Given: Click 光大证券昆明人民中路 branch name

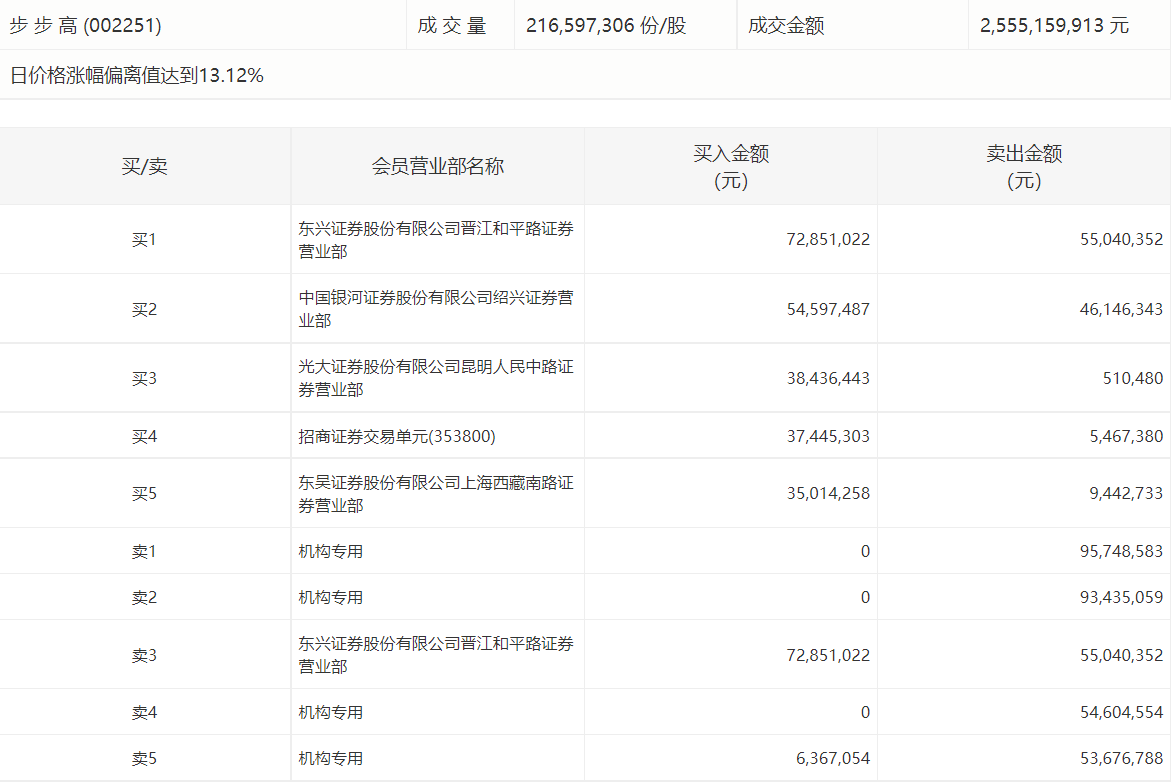Looking at the screenshot, I should pos(436,379).
